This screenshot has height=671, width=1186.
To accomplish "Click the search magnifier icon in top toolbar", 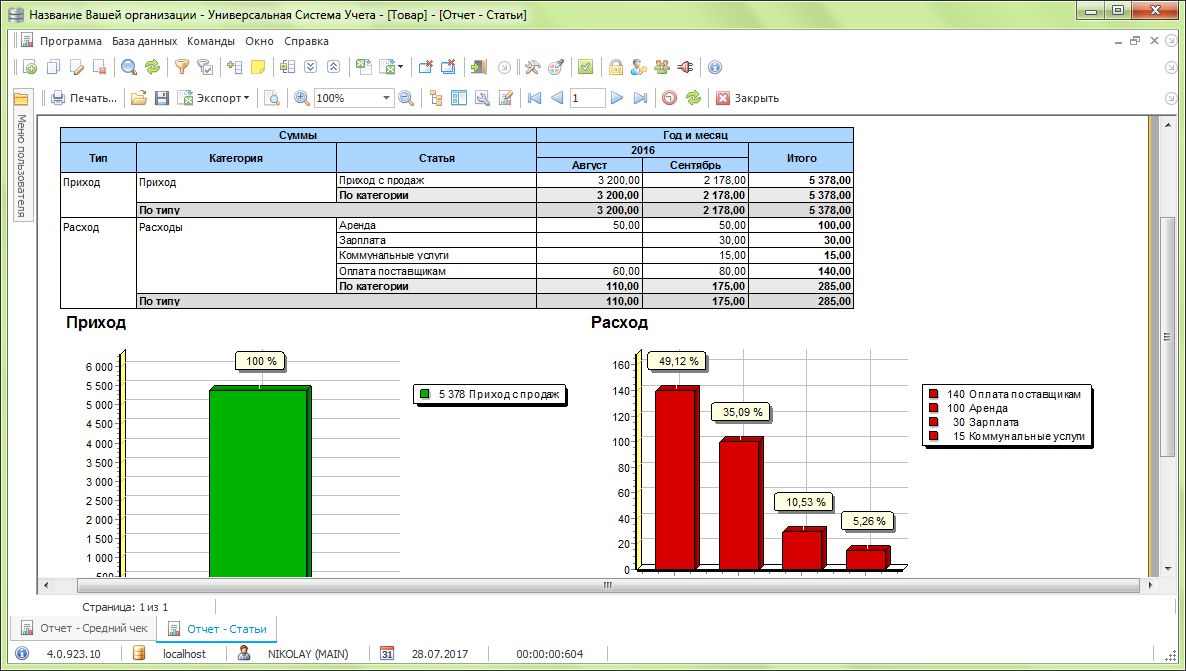I will [x=129, y=67].
